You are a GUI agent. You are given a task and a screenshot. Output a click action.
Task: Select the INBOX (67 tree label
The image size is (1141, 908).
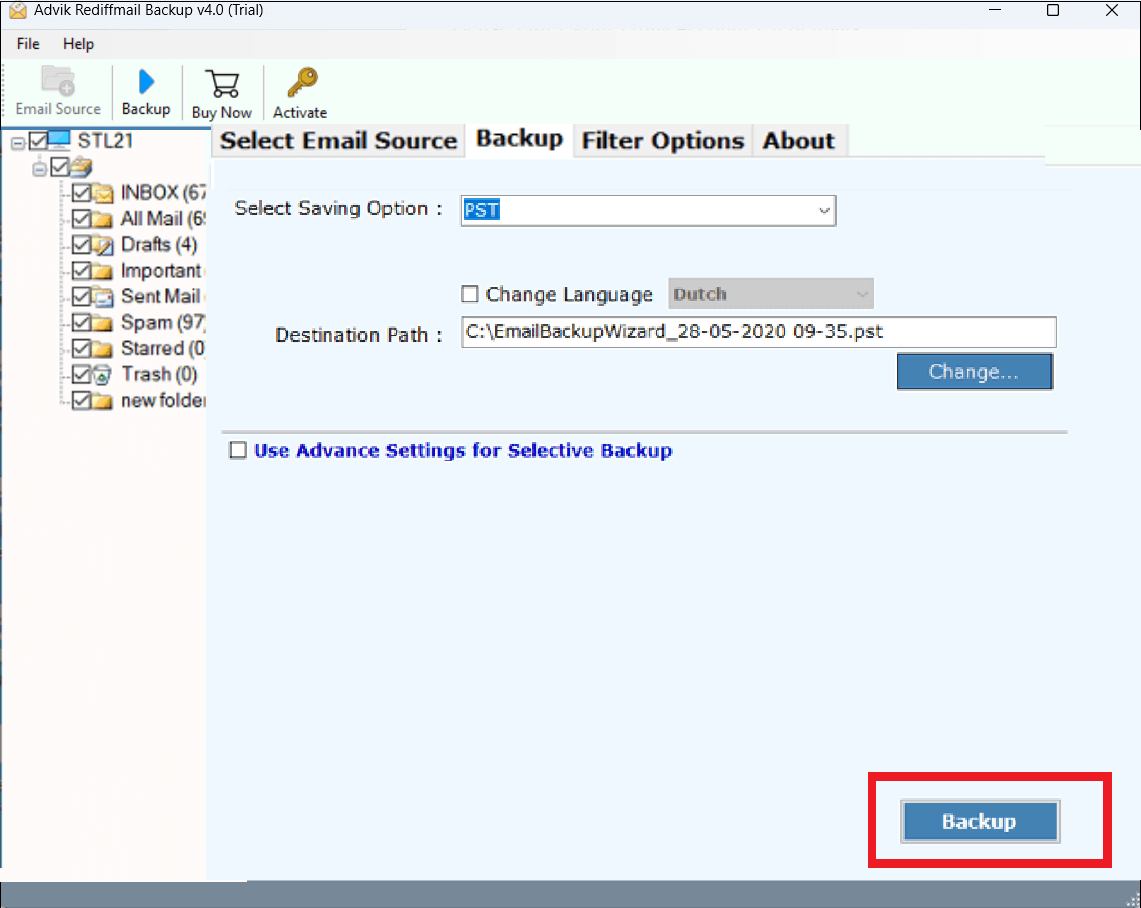tap(164, 193)
